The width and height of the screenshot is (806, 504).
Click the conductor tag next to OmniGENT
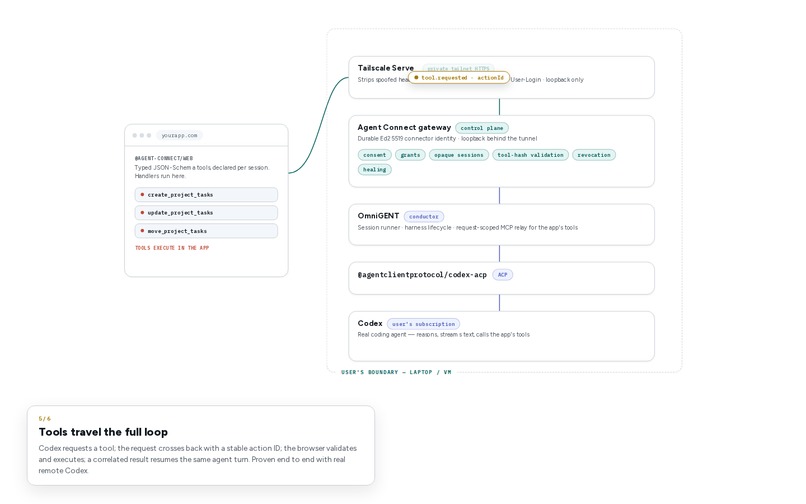click(x=424, y=217)
